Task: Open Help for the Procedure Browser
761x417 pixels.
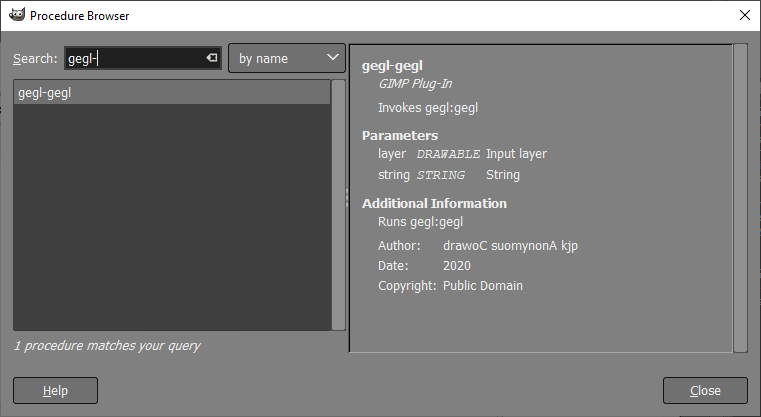Action: [x=55, y=390]
